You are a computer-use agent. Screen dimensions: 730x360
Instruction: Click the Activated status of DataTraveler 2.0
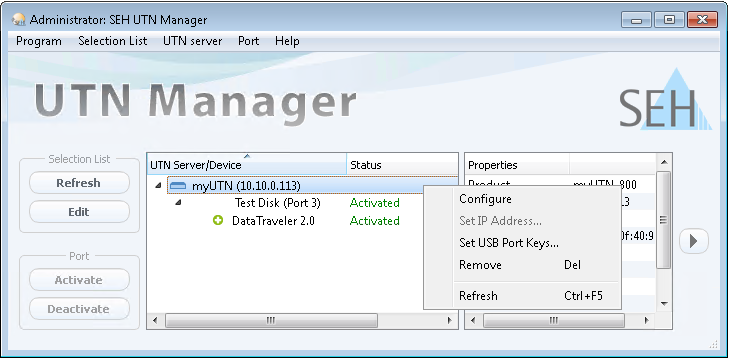[x=374, y=221]
